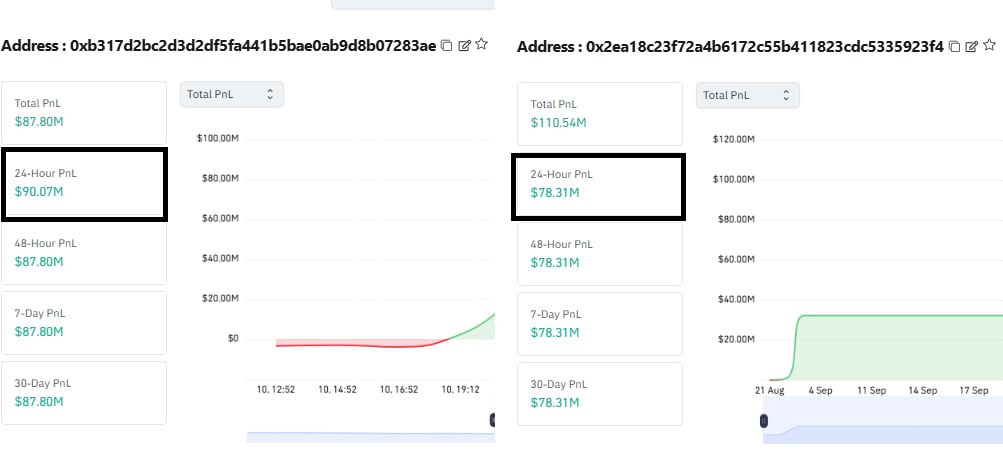
Task: Copy the 0xb317d2bc address
Action: [x=447, y=46]
